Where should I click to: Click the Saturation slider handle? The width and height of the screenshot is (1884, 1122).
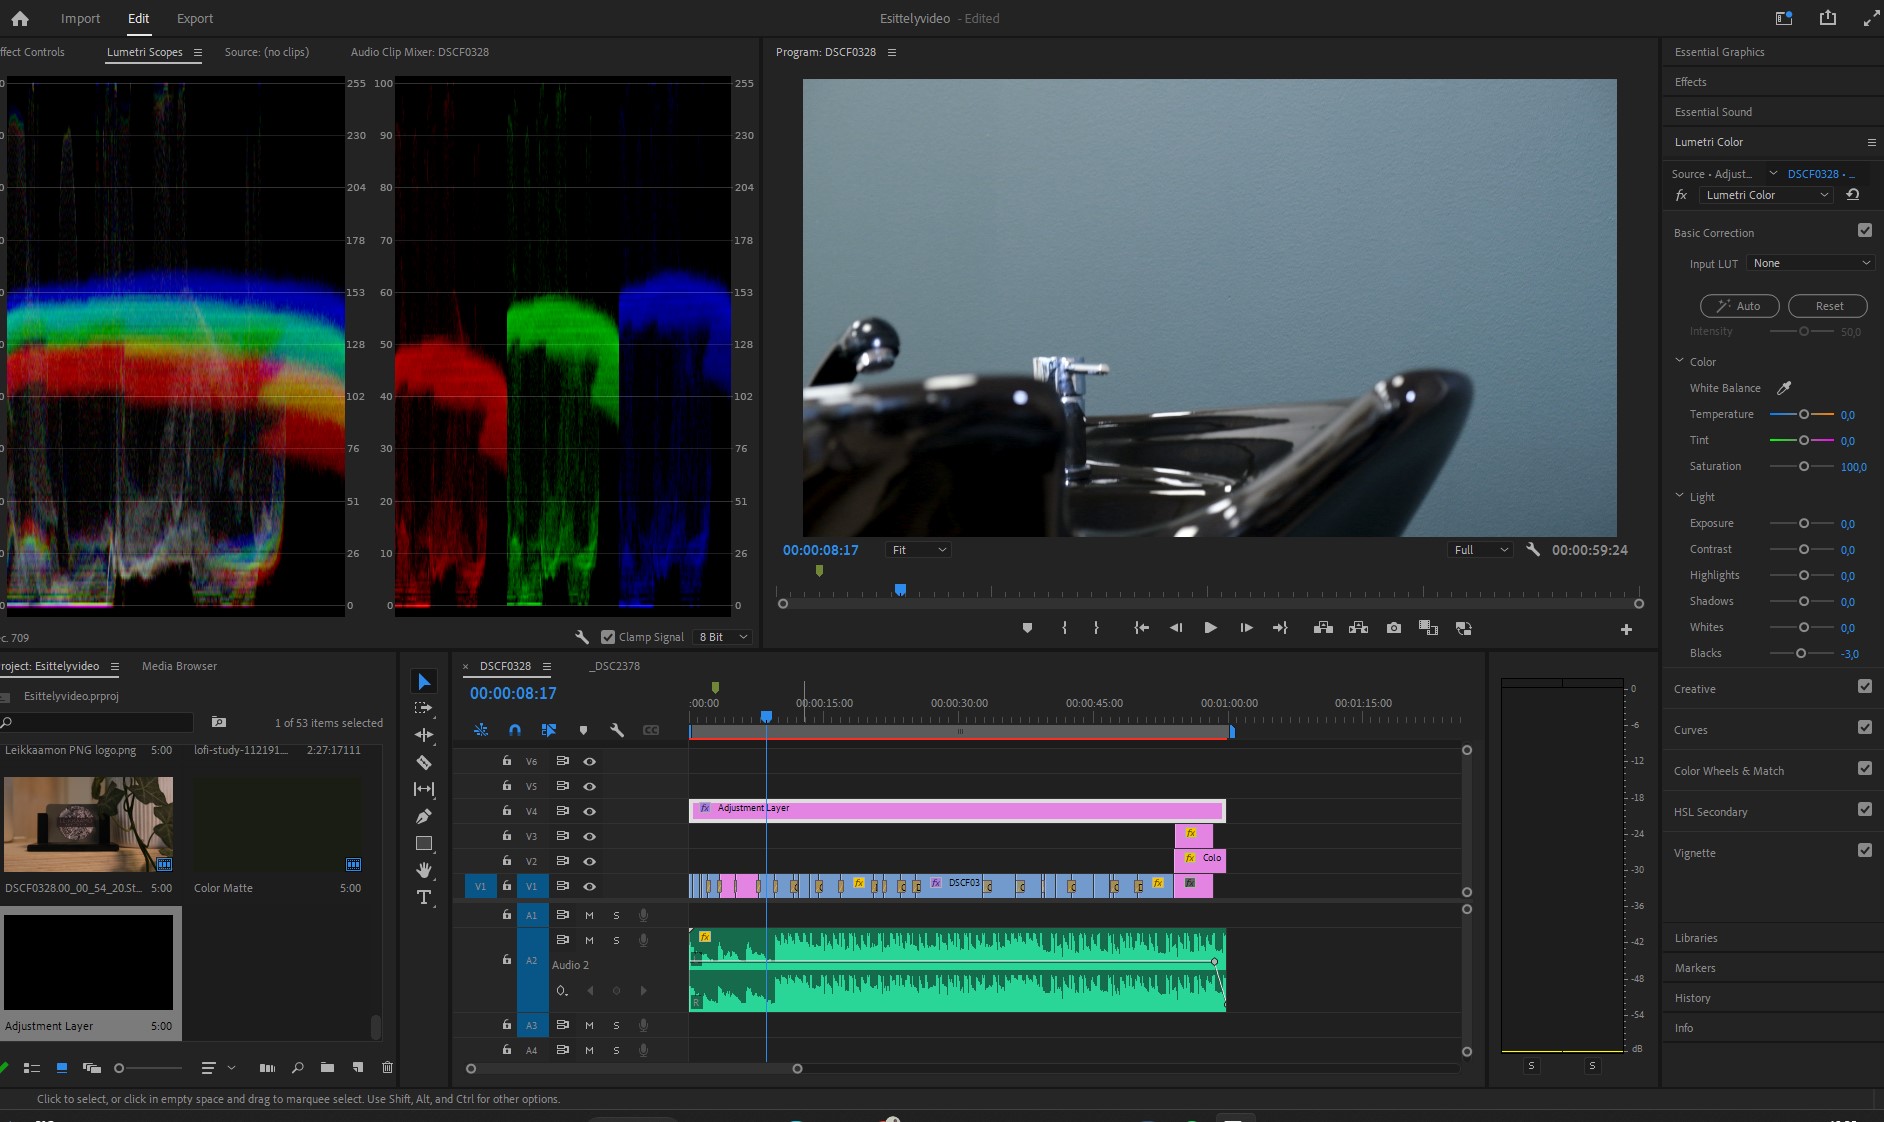[x=1804, y=466]
